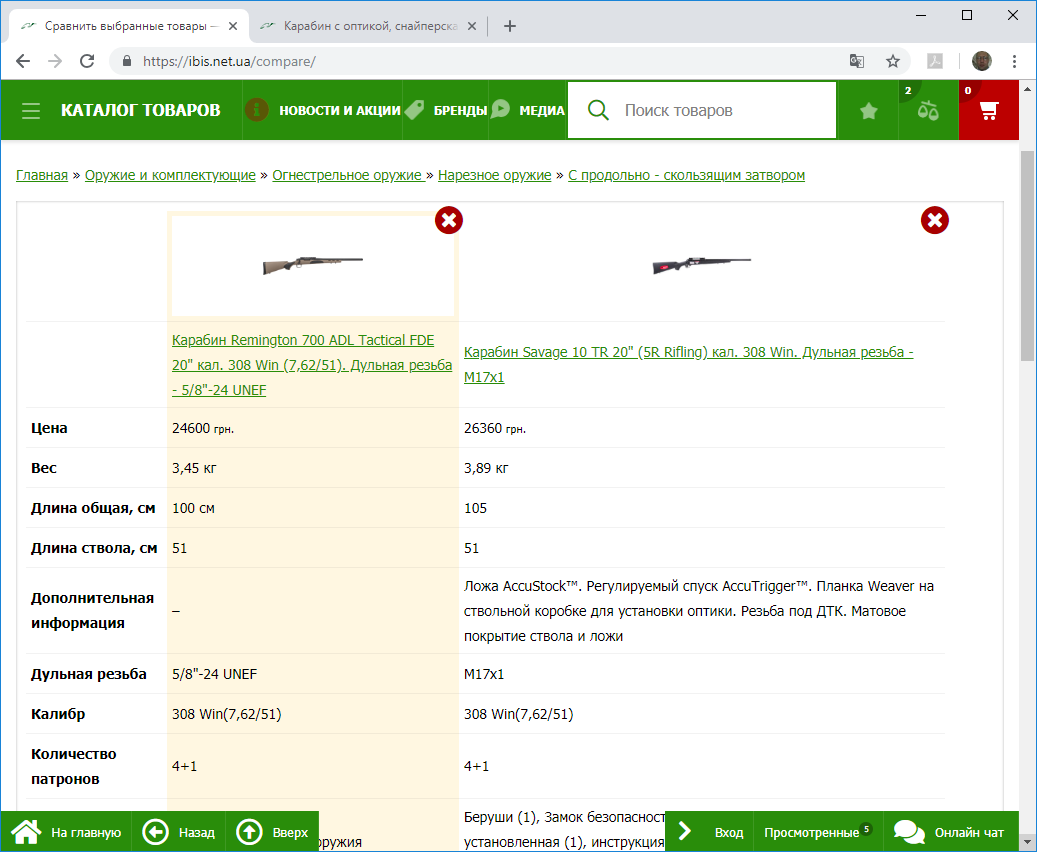Click the Remington rifle thumbnail image
1037x852 pixels.
point(312,265)
